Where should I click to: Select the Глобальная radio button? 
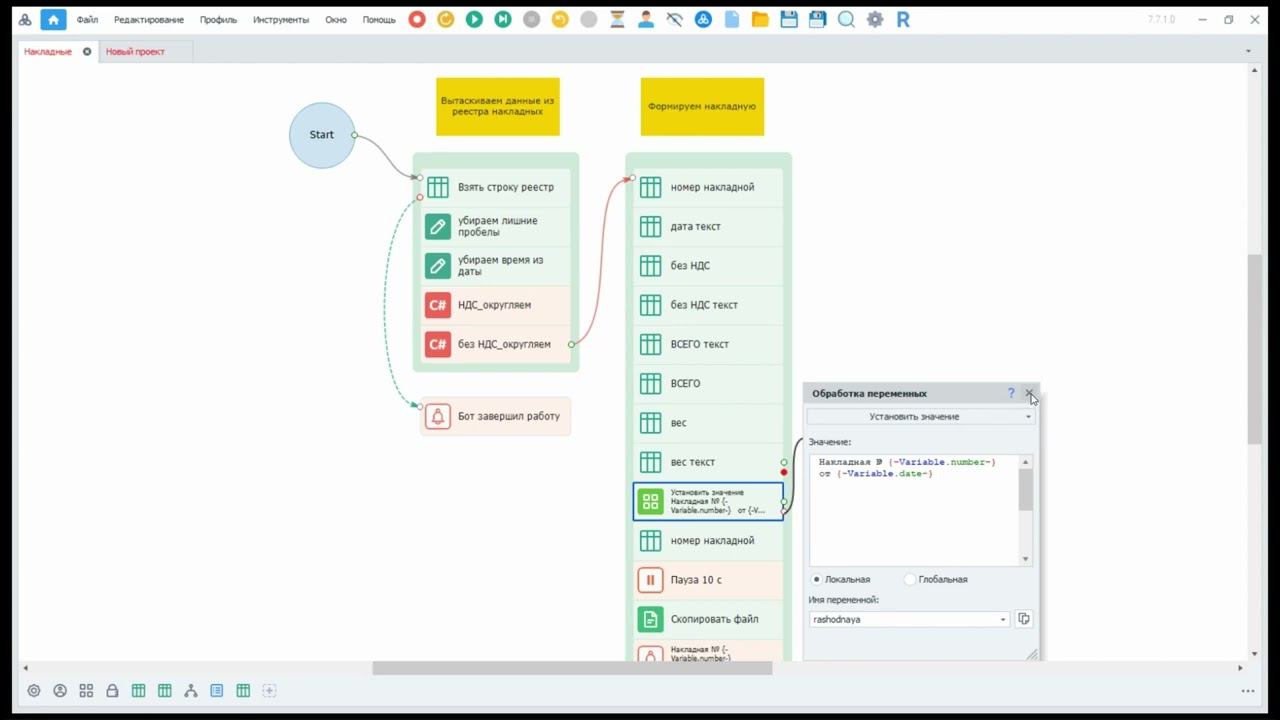click(x=909, y=579)
